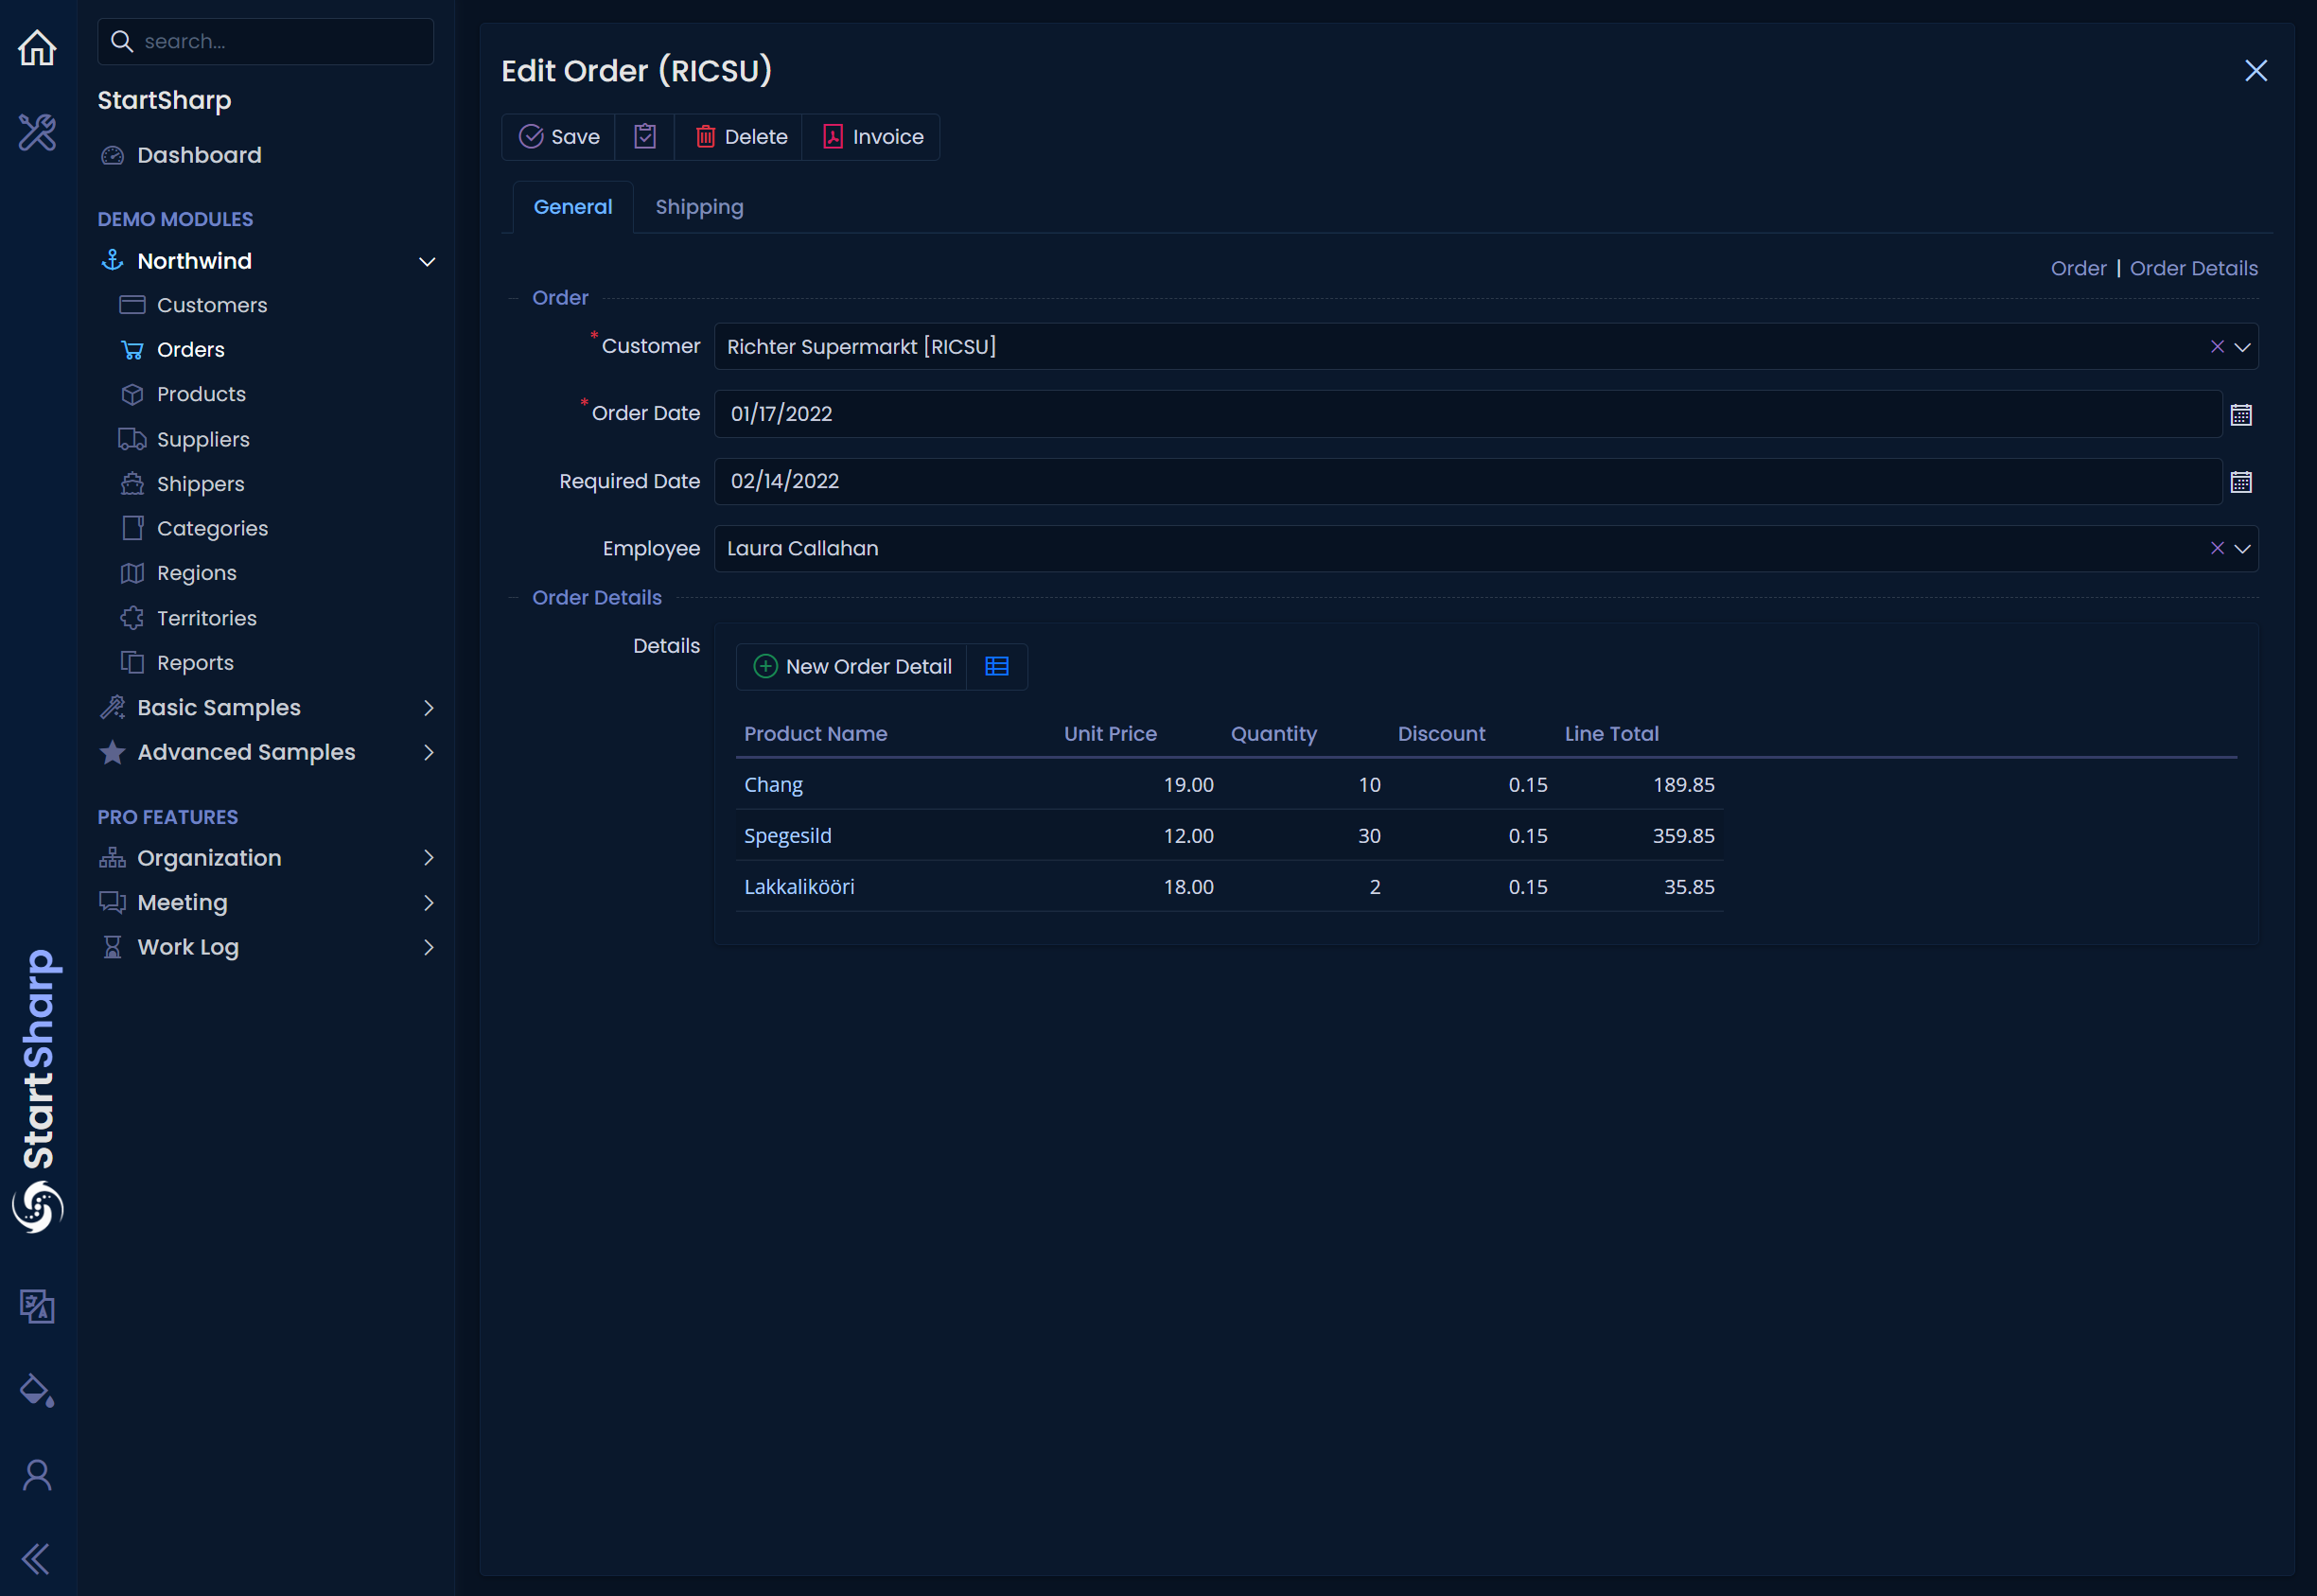Collapse the sidebar with double-chevron icon

[x=36, y=1559]
